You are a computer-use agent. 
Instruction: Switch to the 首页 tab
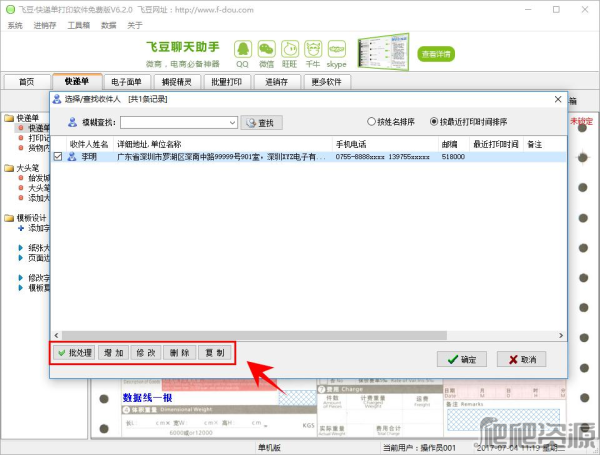(27, 82)
